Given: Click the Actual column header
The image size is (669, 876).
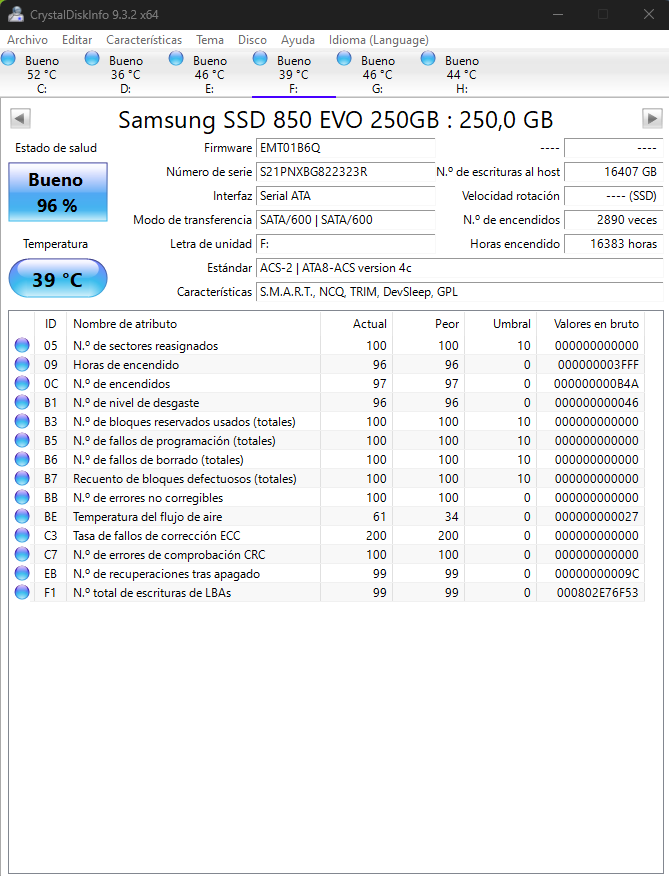Looking at the screenshot, I should pos(356,324).
